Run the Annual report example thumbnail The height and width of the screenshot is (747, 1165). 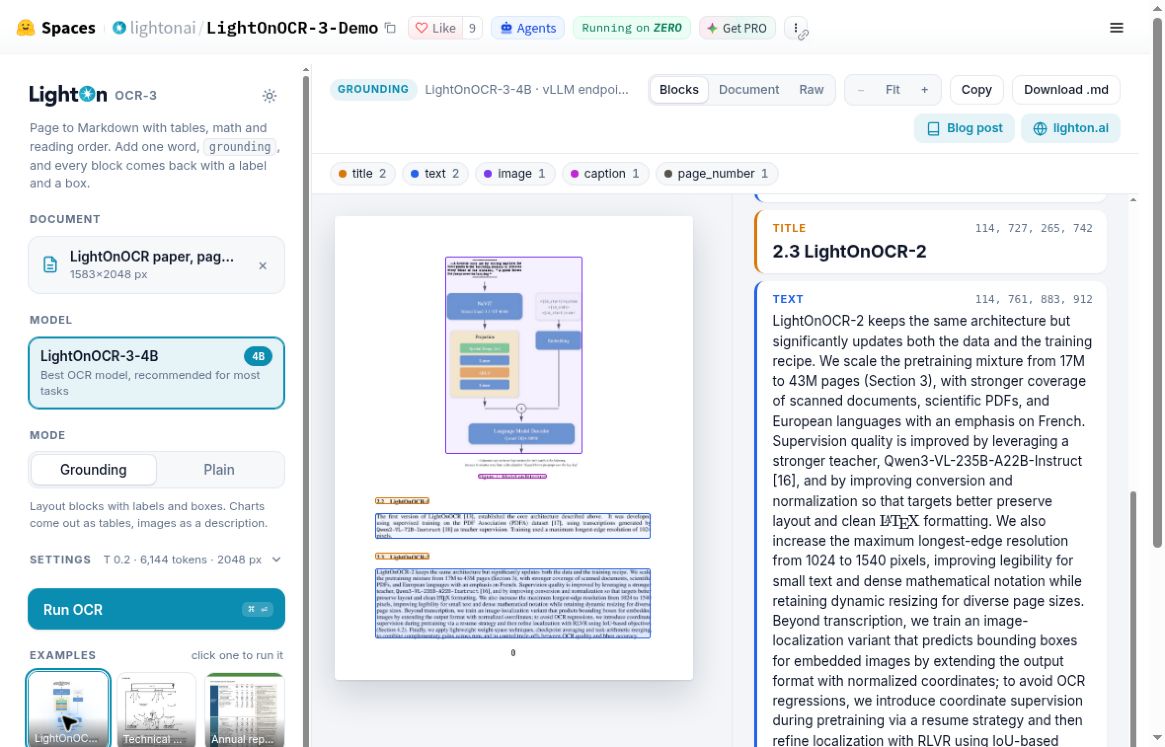(x=244, y=710)
